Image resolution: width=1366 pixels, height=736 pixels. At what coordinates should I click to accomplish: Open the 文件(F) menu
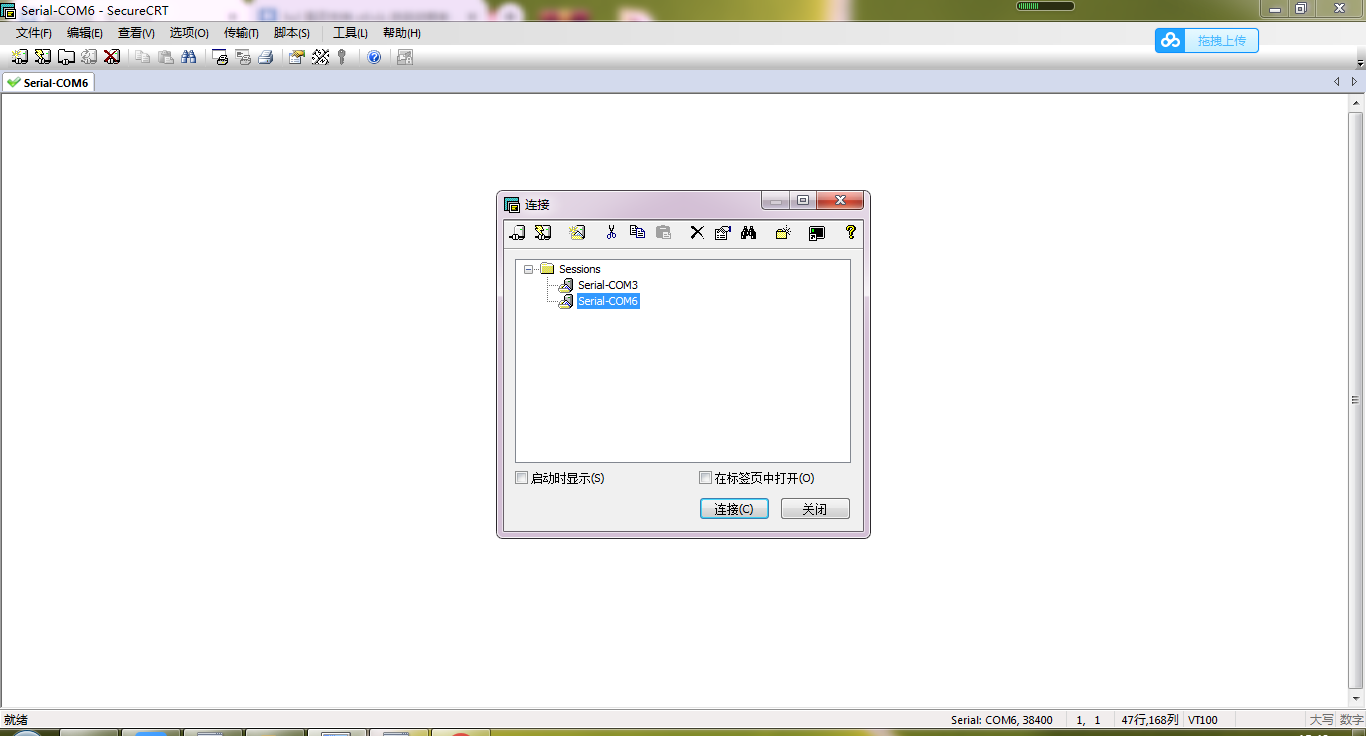point(34,33)
